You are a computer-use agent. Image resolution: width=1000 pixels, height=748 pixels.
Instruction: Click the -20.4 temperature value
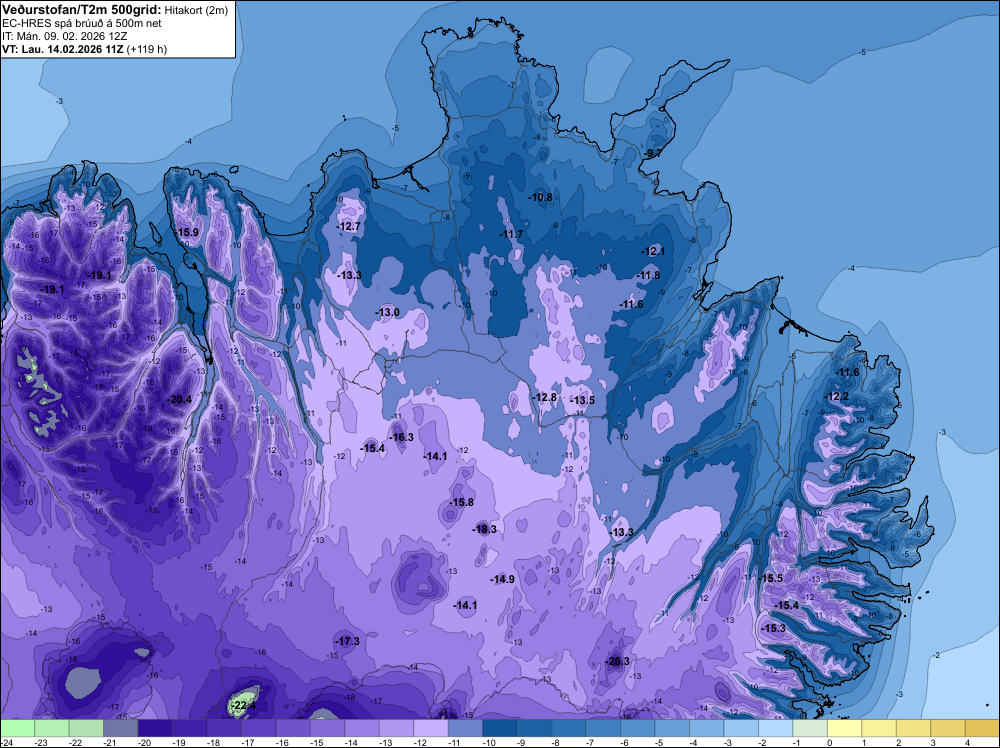pos(179,400)
